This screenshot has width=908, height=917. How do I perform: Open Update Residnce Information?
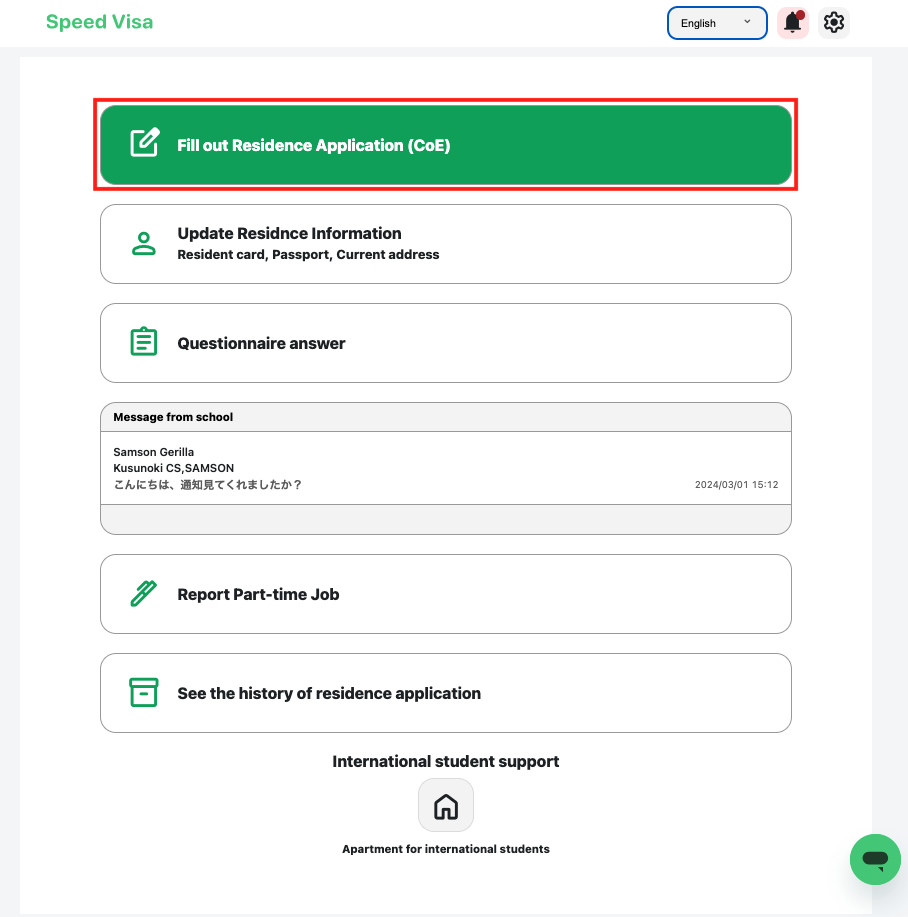446,244
